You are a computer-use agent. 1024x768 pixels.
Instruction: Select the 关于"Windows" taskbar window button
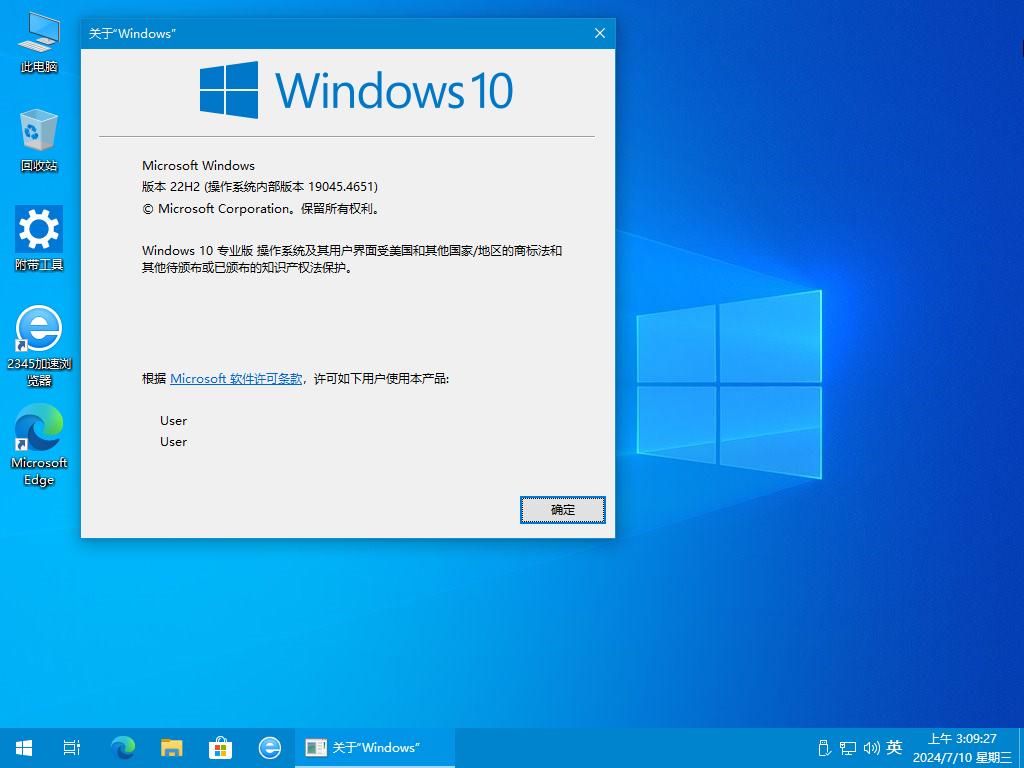[375, 748]
